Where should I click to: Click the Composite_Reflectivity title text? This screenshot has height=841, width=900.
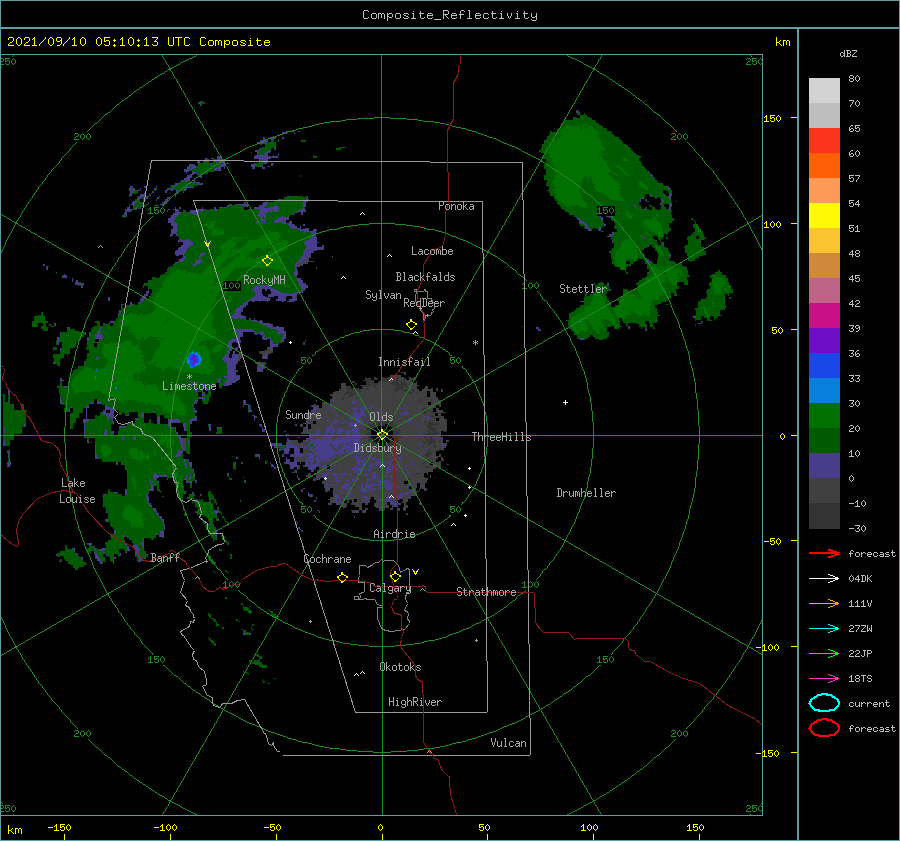coord(449,15)
